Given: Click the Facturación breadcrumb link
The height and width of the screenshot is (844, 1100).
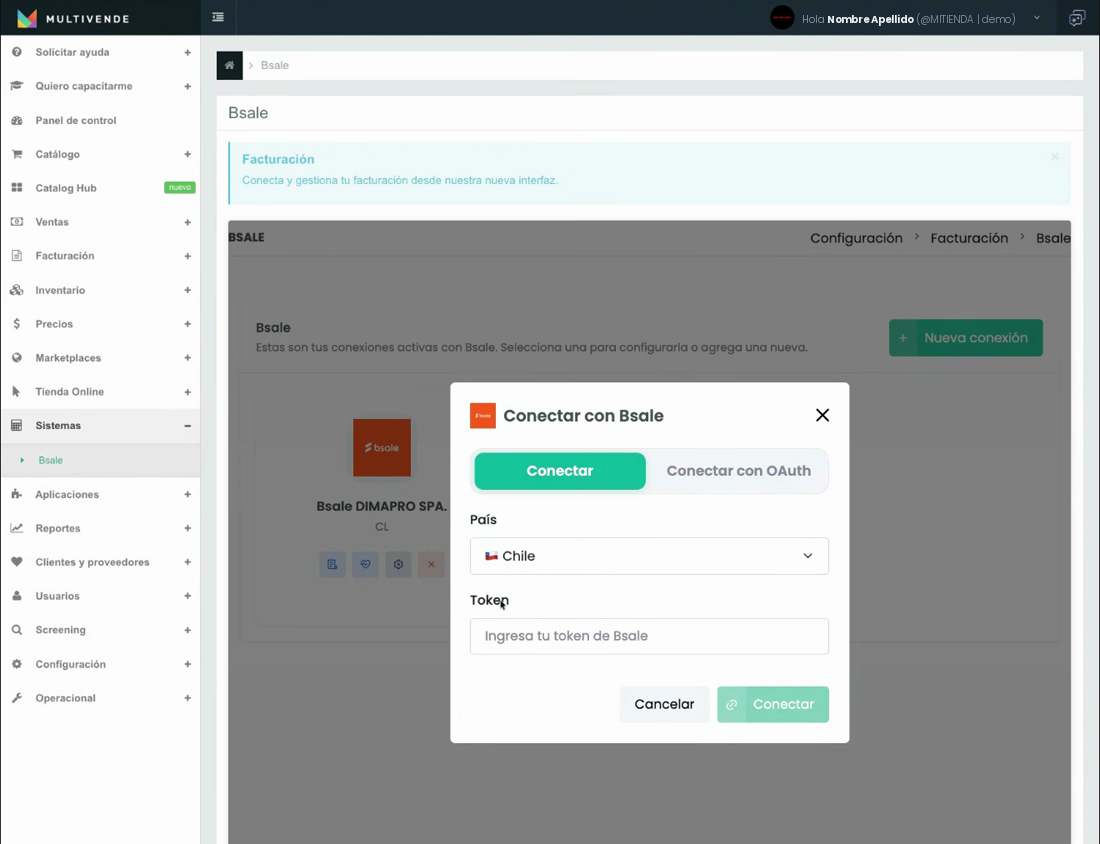Looking at the screenshot, I should coord(969,238).
